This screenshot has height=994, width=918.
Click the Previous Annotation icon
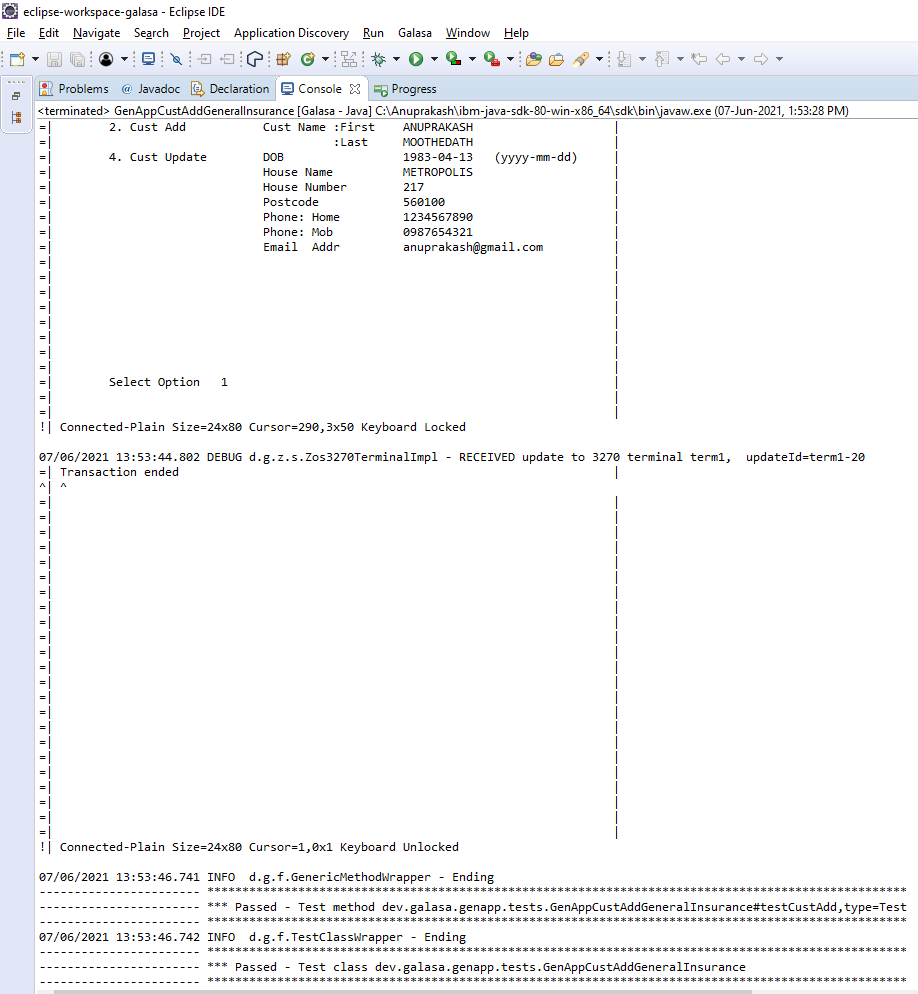pyautogui.click(x=662, y=59)
